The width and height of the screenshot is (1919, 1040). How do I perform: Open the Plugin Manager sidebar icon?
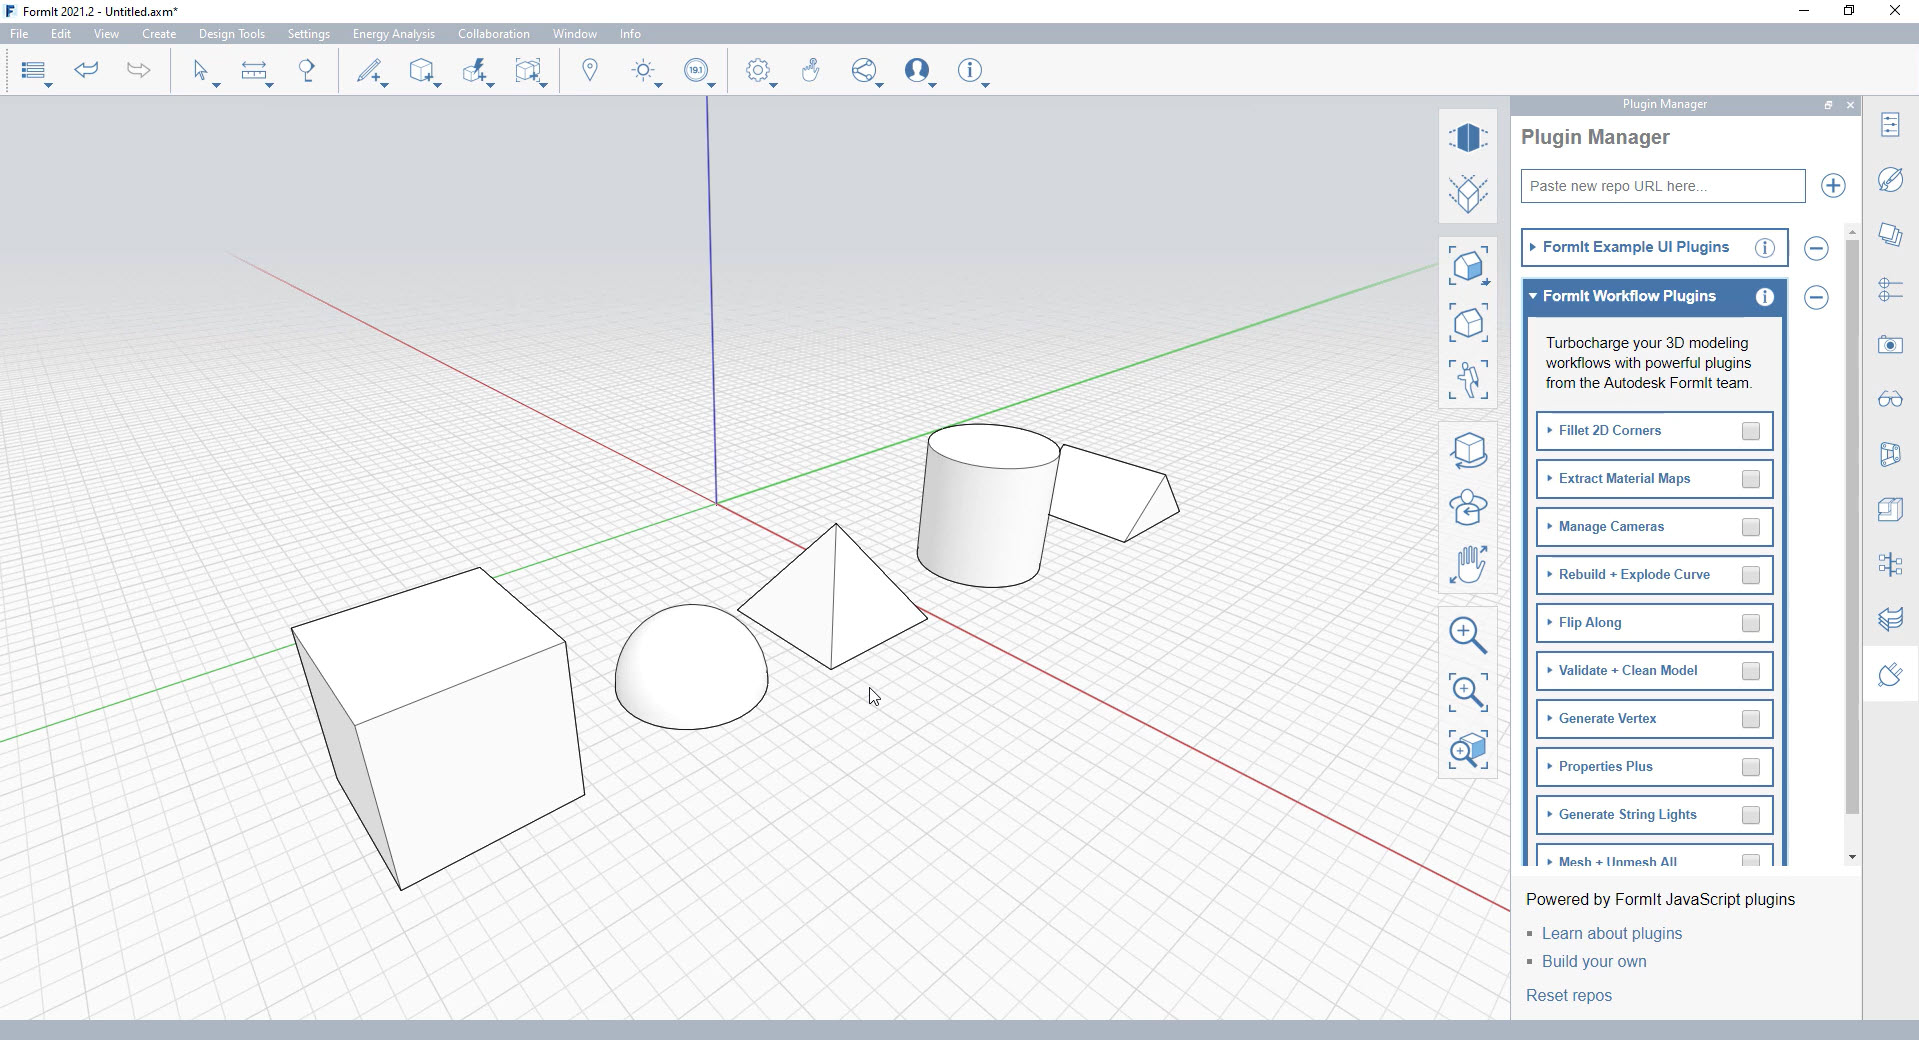coord(1889,675)
